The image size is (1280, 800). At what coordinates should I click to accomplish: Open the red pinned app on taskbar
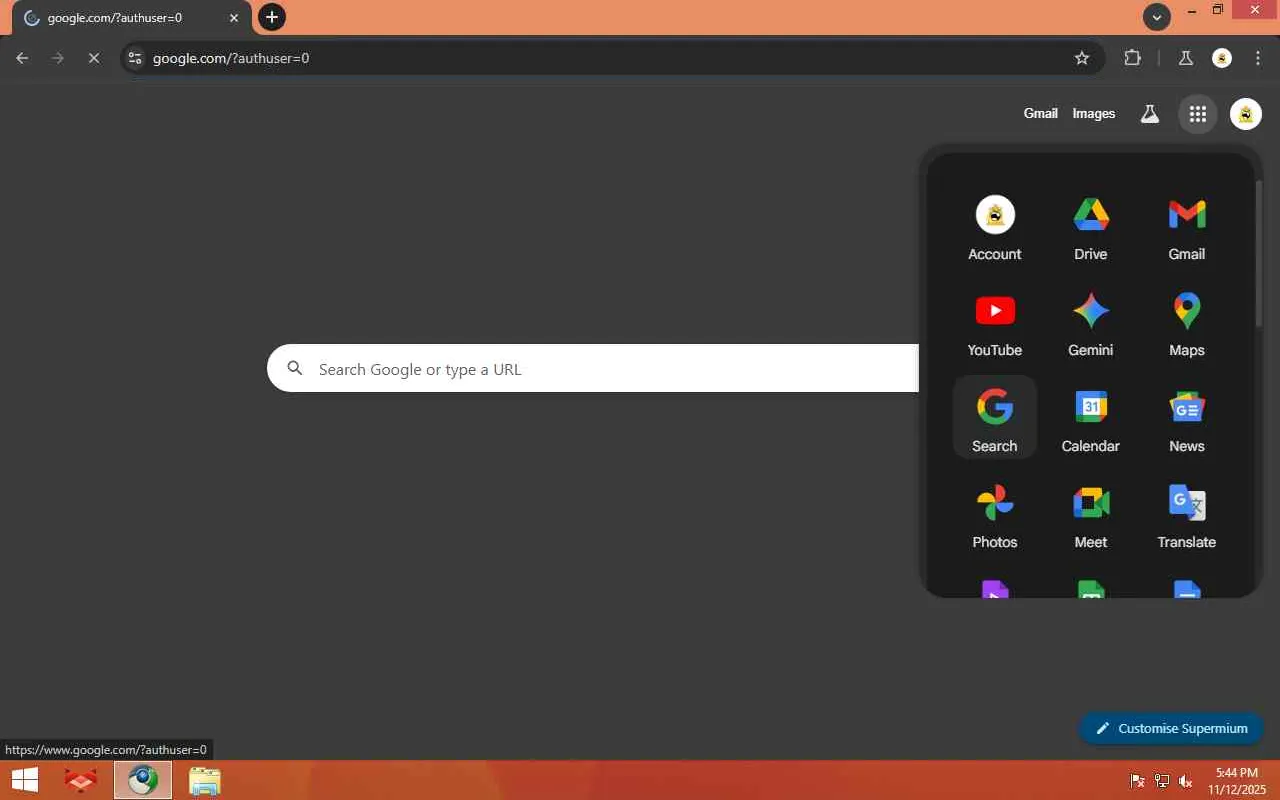pos(81,780)
